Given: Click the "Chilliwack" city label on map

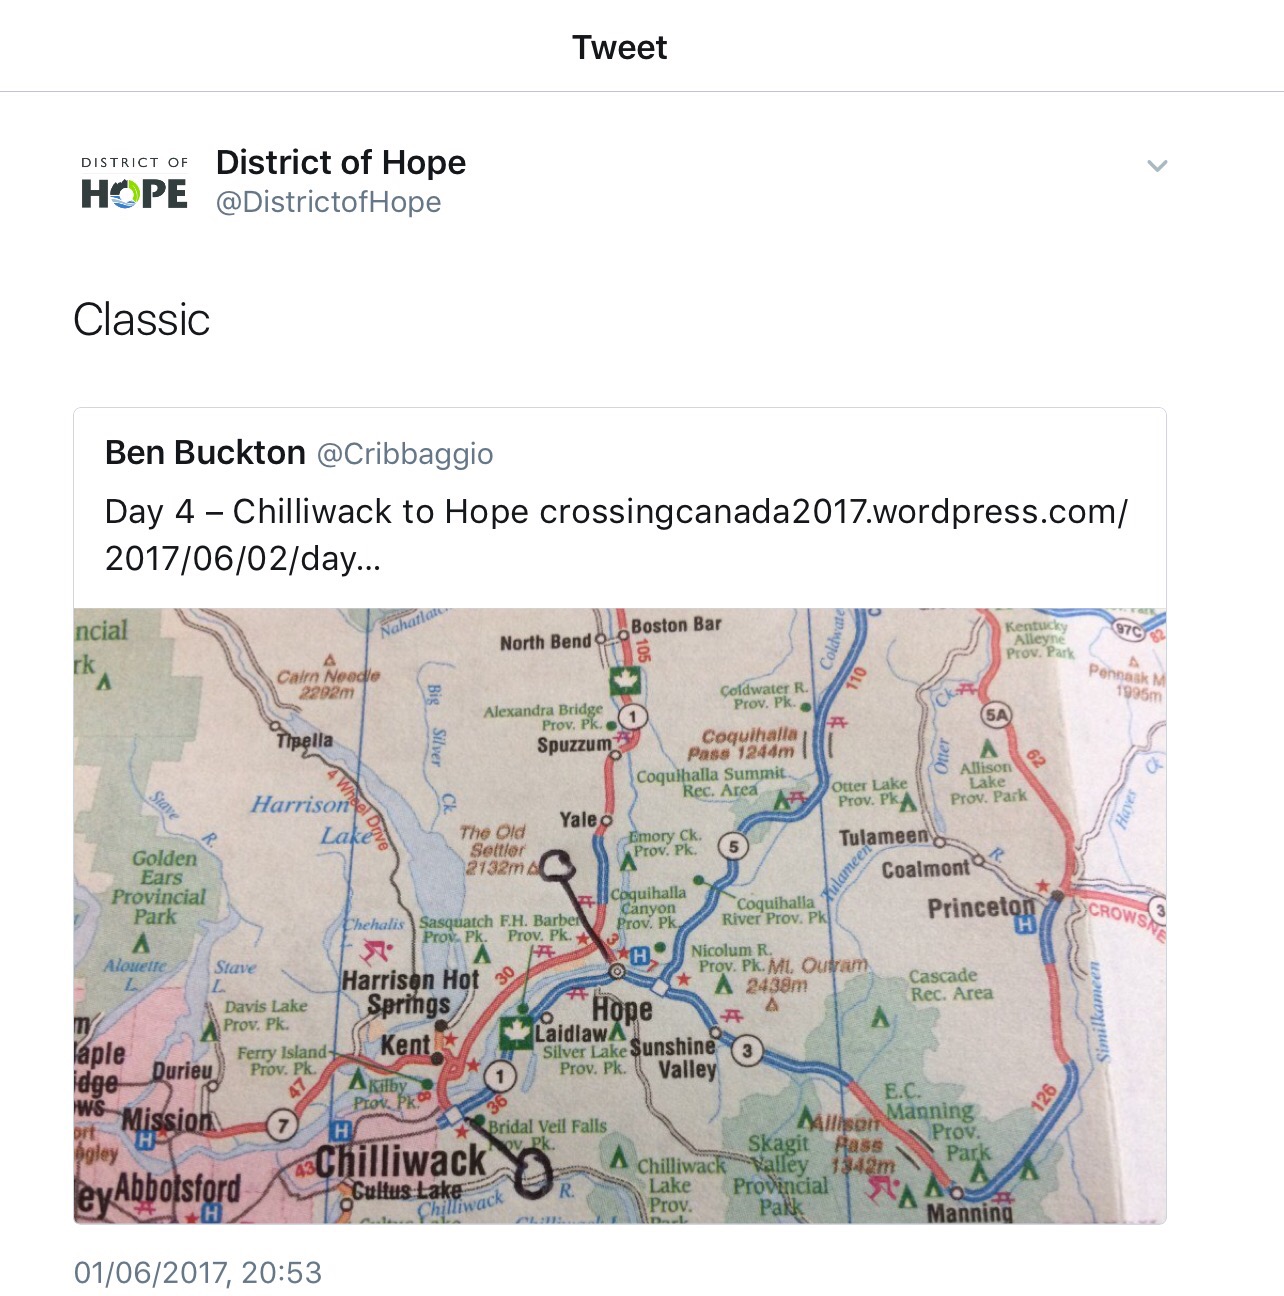Looking at the screenshot, I should [x=400, y=1162].
